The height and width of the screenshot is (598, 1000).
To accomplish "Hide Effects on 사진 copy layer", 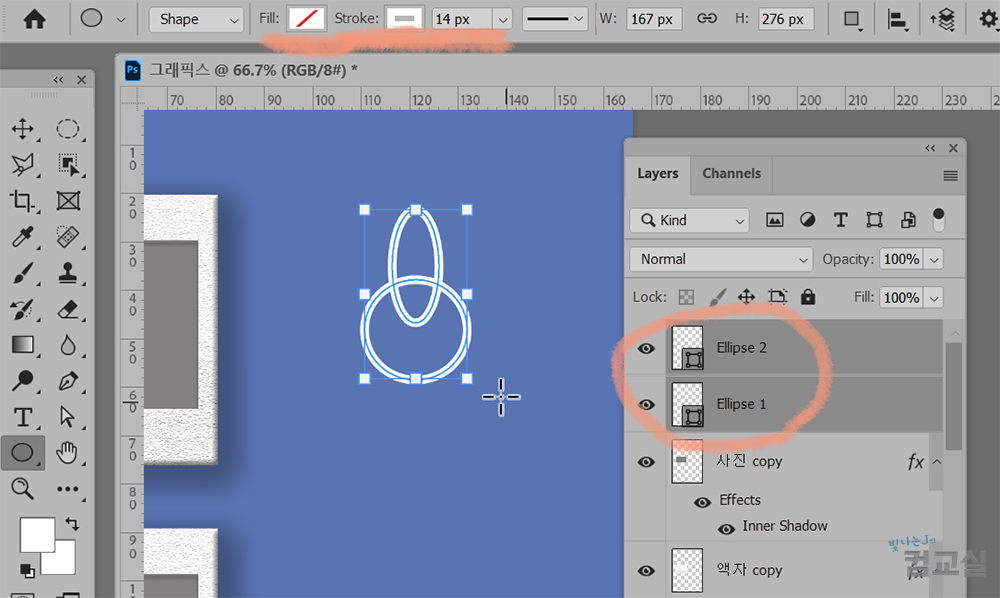I will 702,502.
